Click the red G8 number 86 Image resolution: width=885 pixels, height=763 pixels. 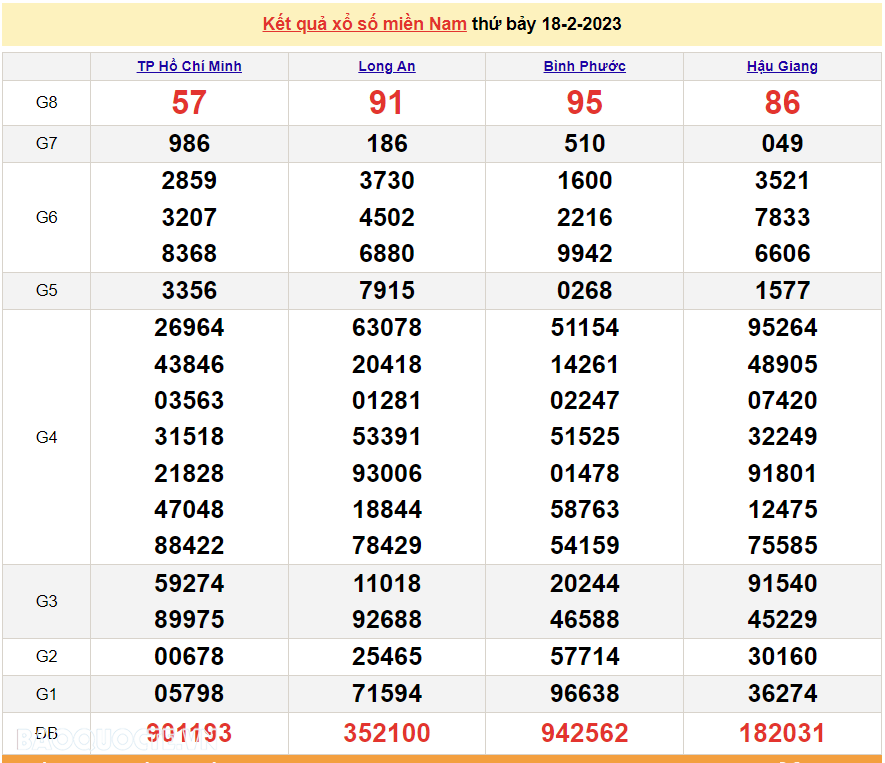point(782,103)
